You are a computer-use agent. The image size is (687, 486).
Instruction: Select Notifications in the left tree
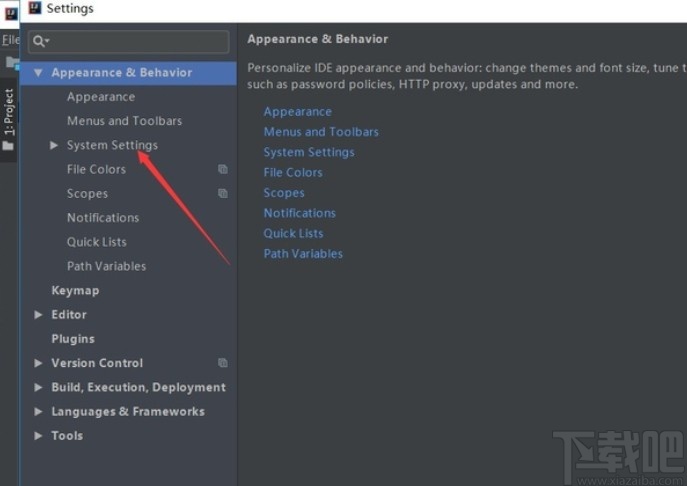103,217
